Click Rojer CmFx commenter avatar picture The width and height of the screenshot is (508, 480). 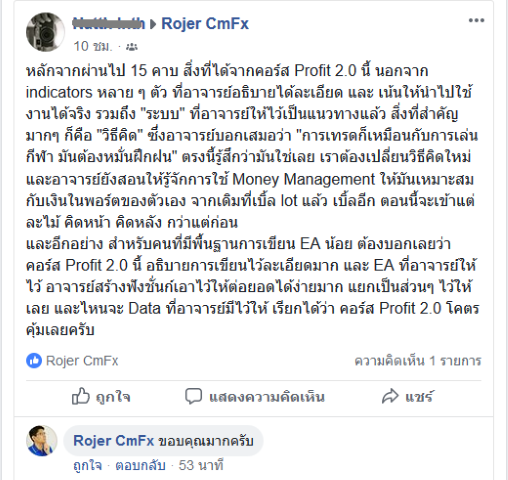(x=42, y=441)
